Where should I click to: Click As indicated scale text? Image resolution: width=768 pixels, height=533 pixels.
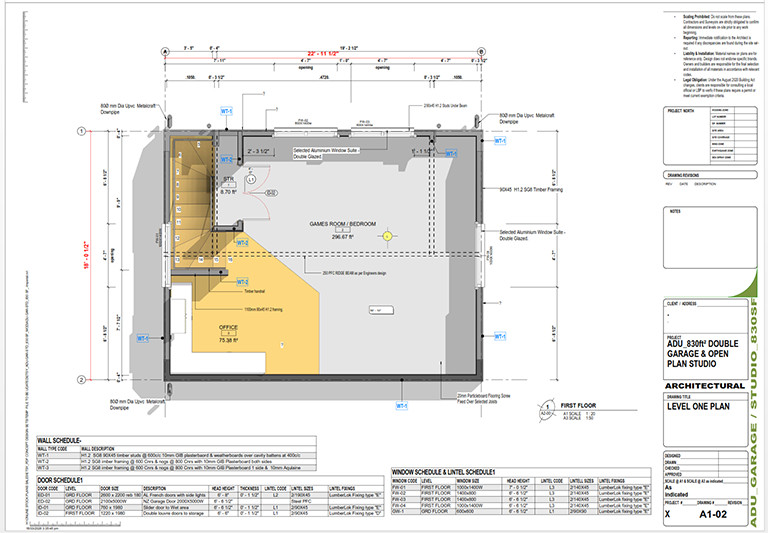[x=676, y=491]
